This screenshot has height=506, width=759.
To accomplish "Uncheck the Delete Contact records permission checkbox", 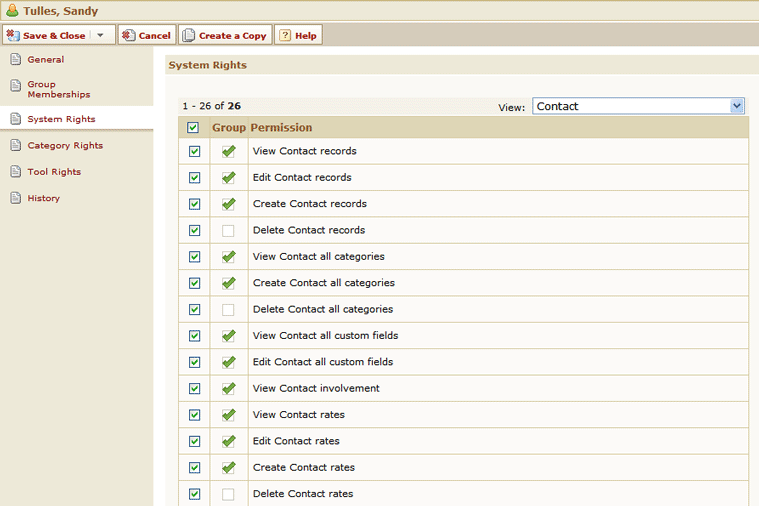I will [x=195, y=230].
